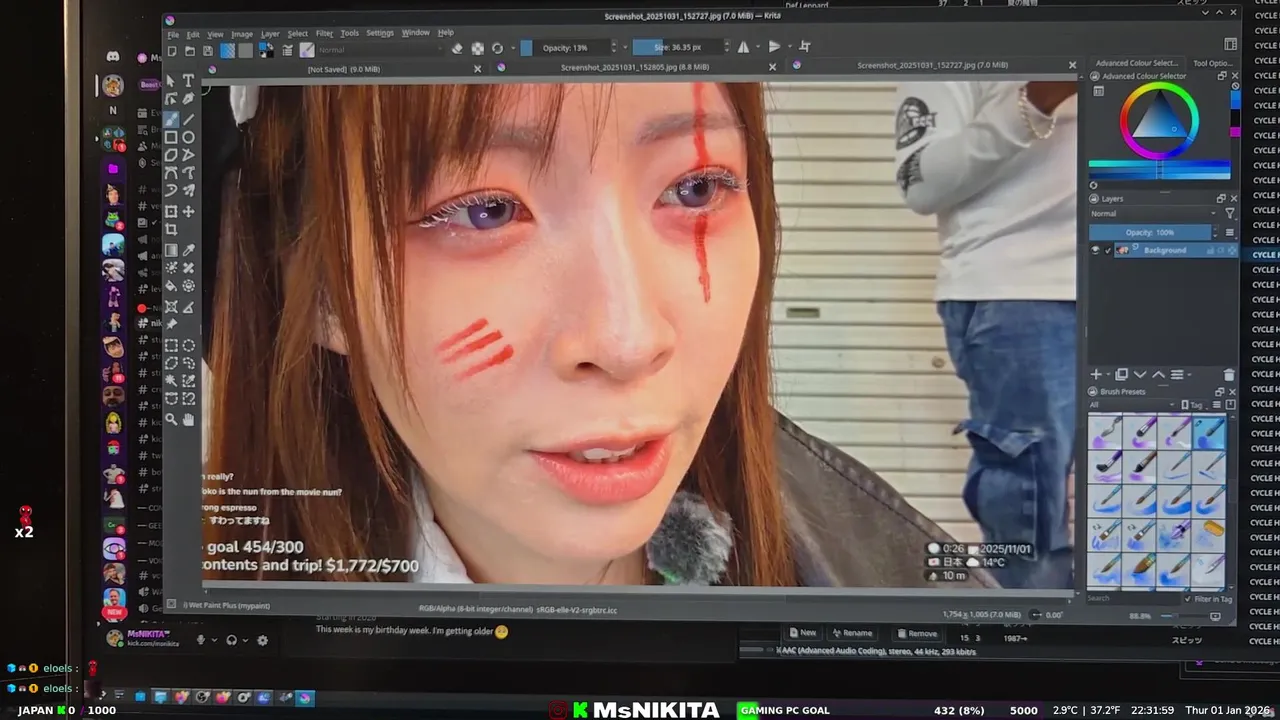
Task: Open blending mode Normal dropdown in toolbar
Action: 382,50
